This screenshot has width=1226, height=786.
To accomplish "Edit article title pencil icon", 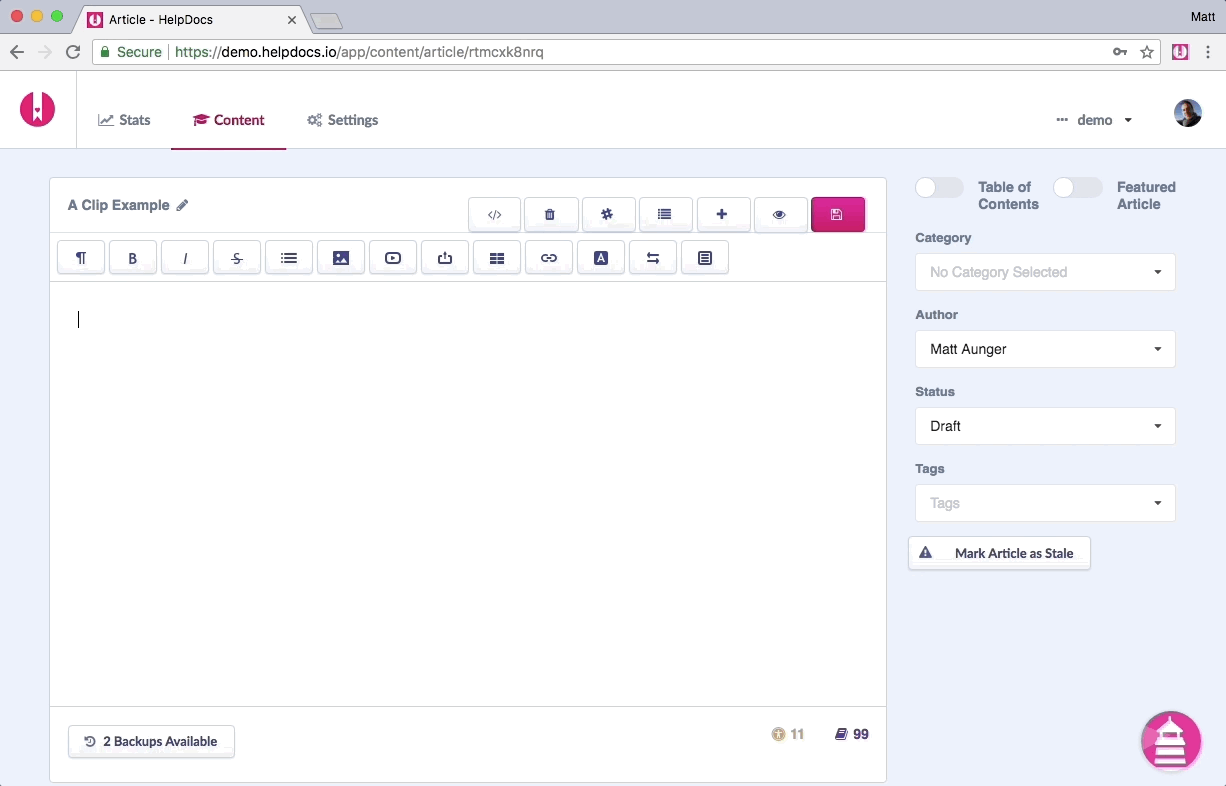I will pyautogui.click(x=182, y=205).
